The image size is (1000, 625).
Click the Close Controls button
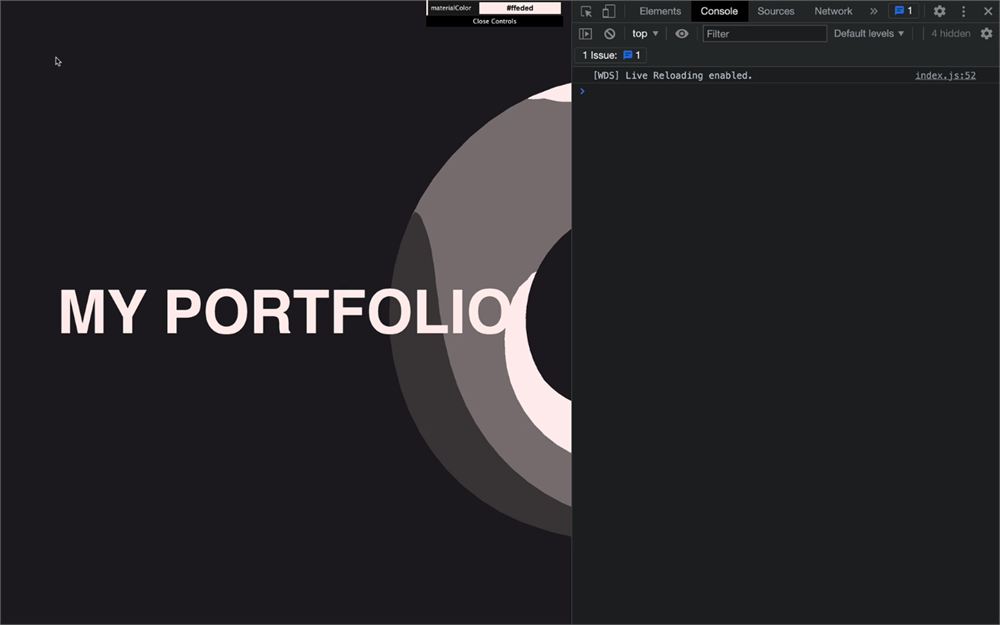coord(494,21)
